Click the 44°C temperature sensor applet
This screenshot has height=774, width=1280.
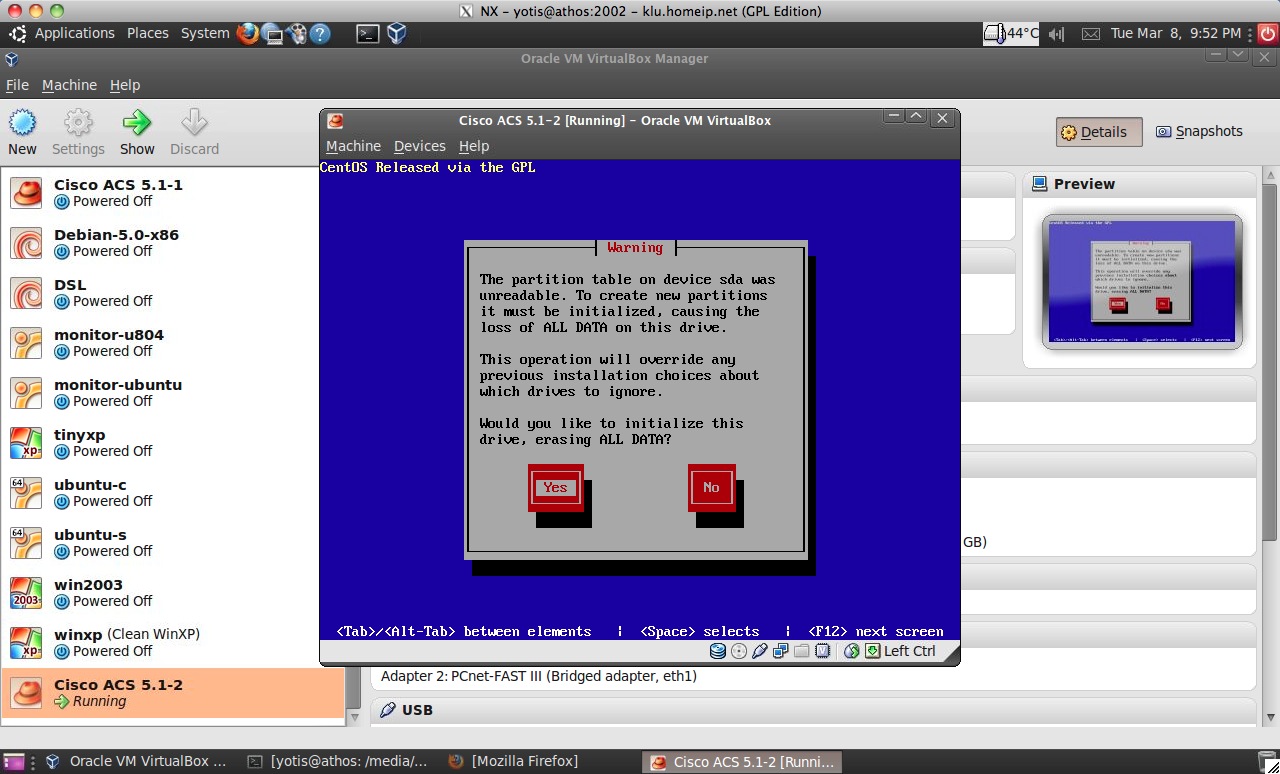[x=1011, y=33]
